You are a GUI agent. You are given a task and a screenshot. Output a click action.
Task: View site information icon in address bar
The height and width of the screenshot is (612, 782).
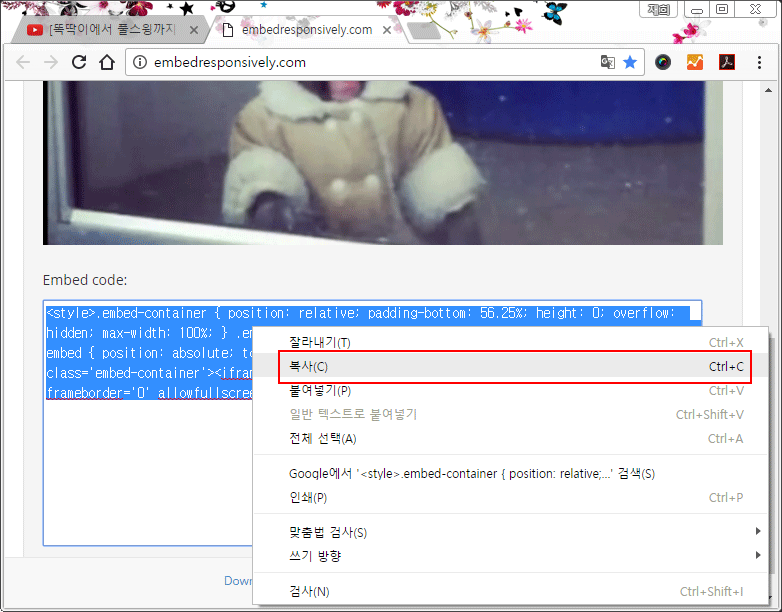coord(140,62)
